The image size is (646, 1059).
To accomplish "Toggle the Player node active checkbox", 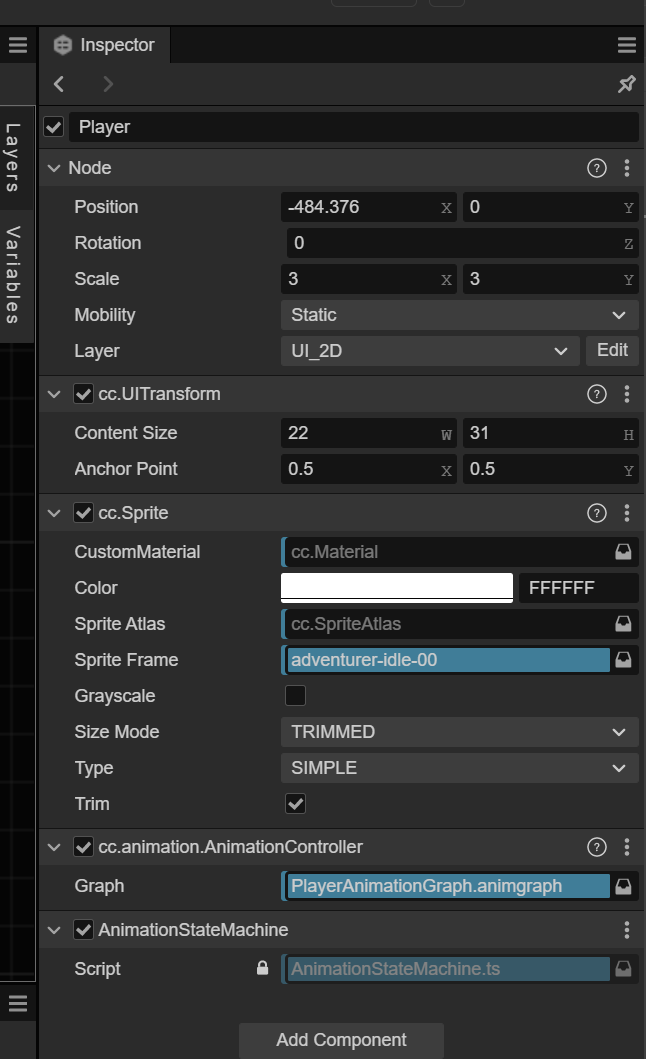I will point(54,127).
